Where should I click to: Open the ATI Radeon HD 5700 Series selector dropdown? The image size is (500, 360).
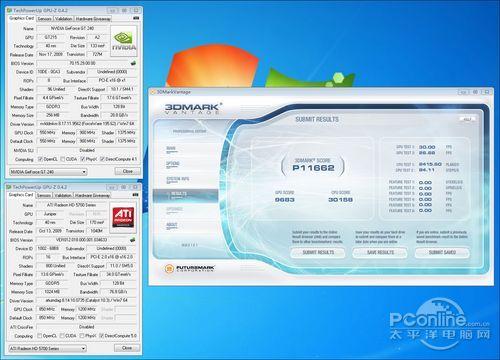pyautogui.click(x=47, y=348)
